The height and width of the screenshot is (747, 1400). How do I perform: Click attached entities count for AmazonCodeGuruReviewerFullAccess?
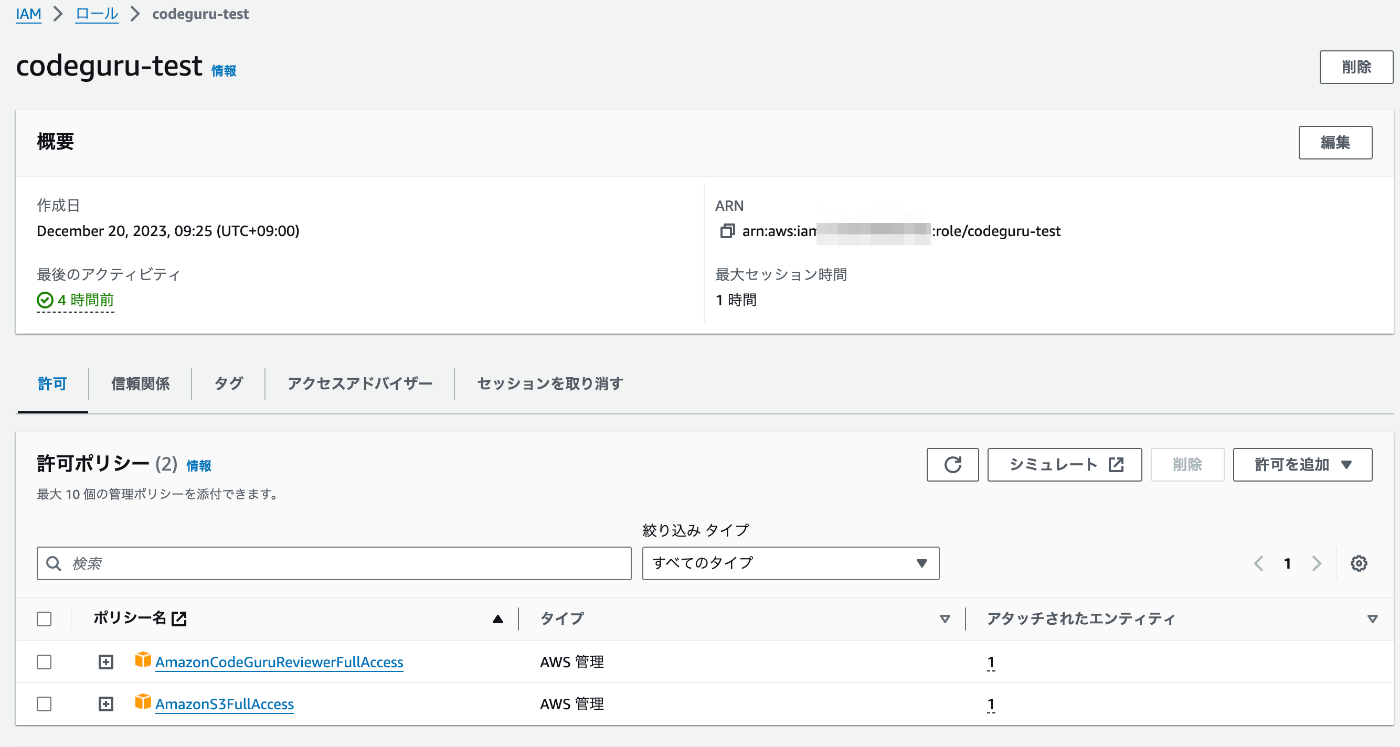pyautogui.click(x=991, y=662)
